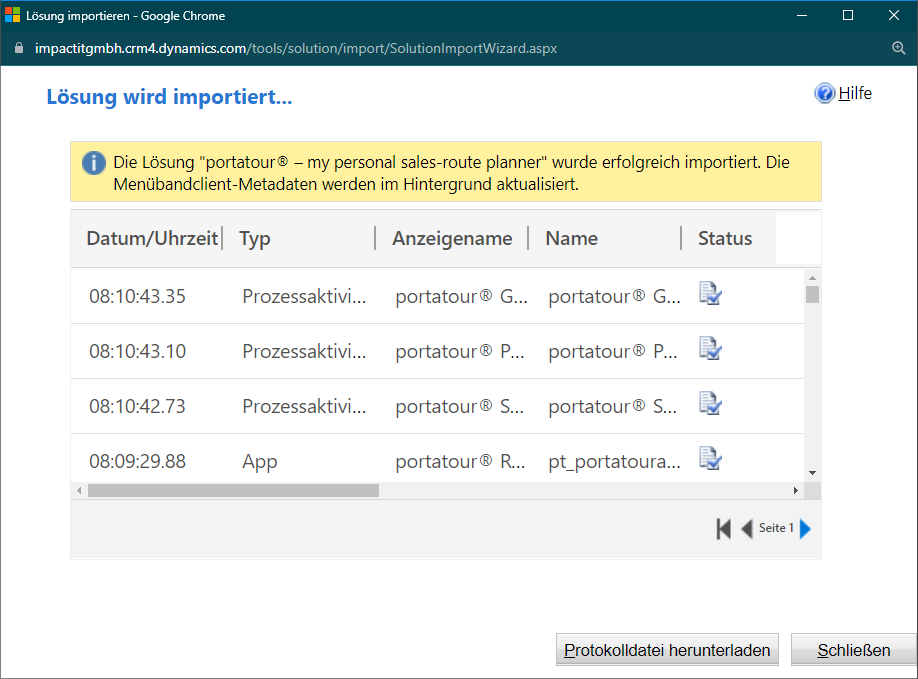
Task: Click status icon for 08:10:43.10 row
Action: 710,349
